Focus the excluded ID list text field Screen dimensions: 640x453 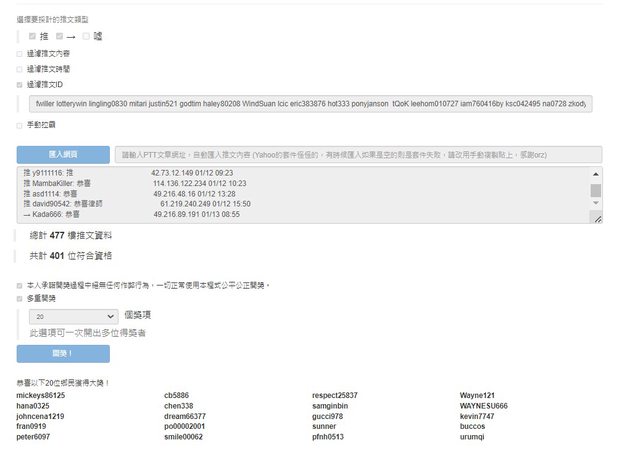tap(308, 104)
